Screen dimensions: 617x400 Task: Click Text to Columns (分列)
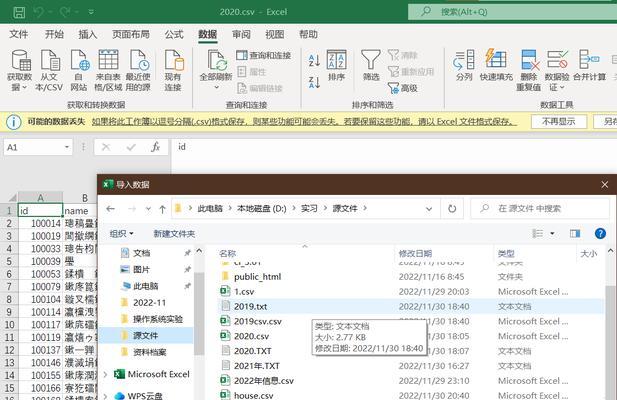[464, 66]
